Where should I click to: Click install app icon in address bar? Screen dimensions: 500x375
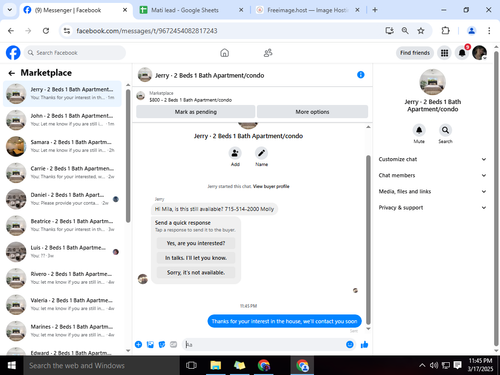pyautogui.click(x=389, y=31)
